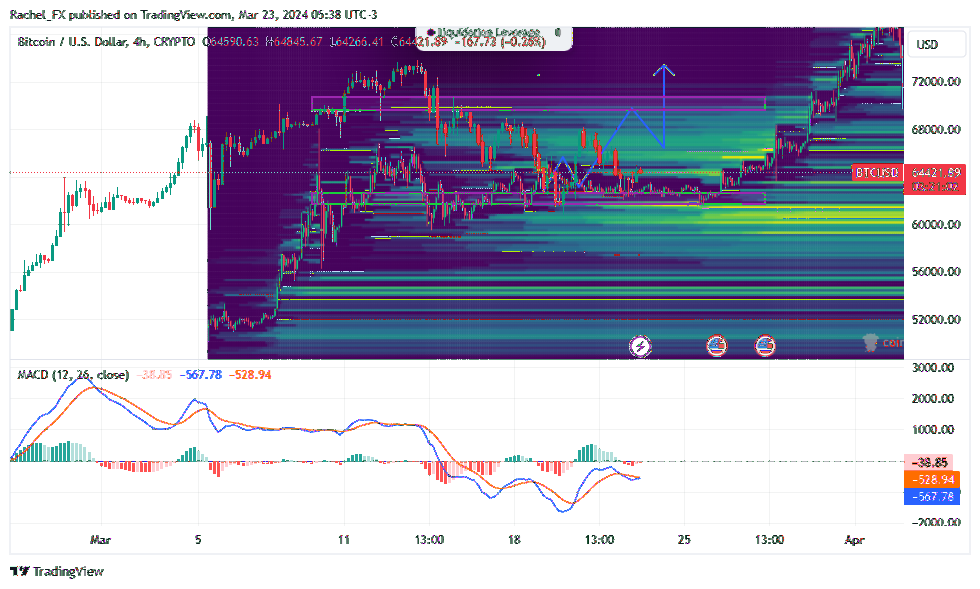Click the TradingView logo at bottom
Viewport: 980px width, 589px height.
57,571
